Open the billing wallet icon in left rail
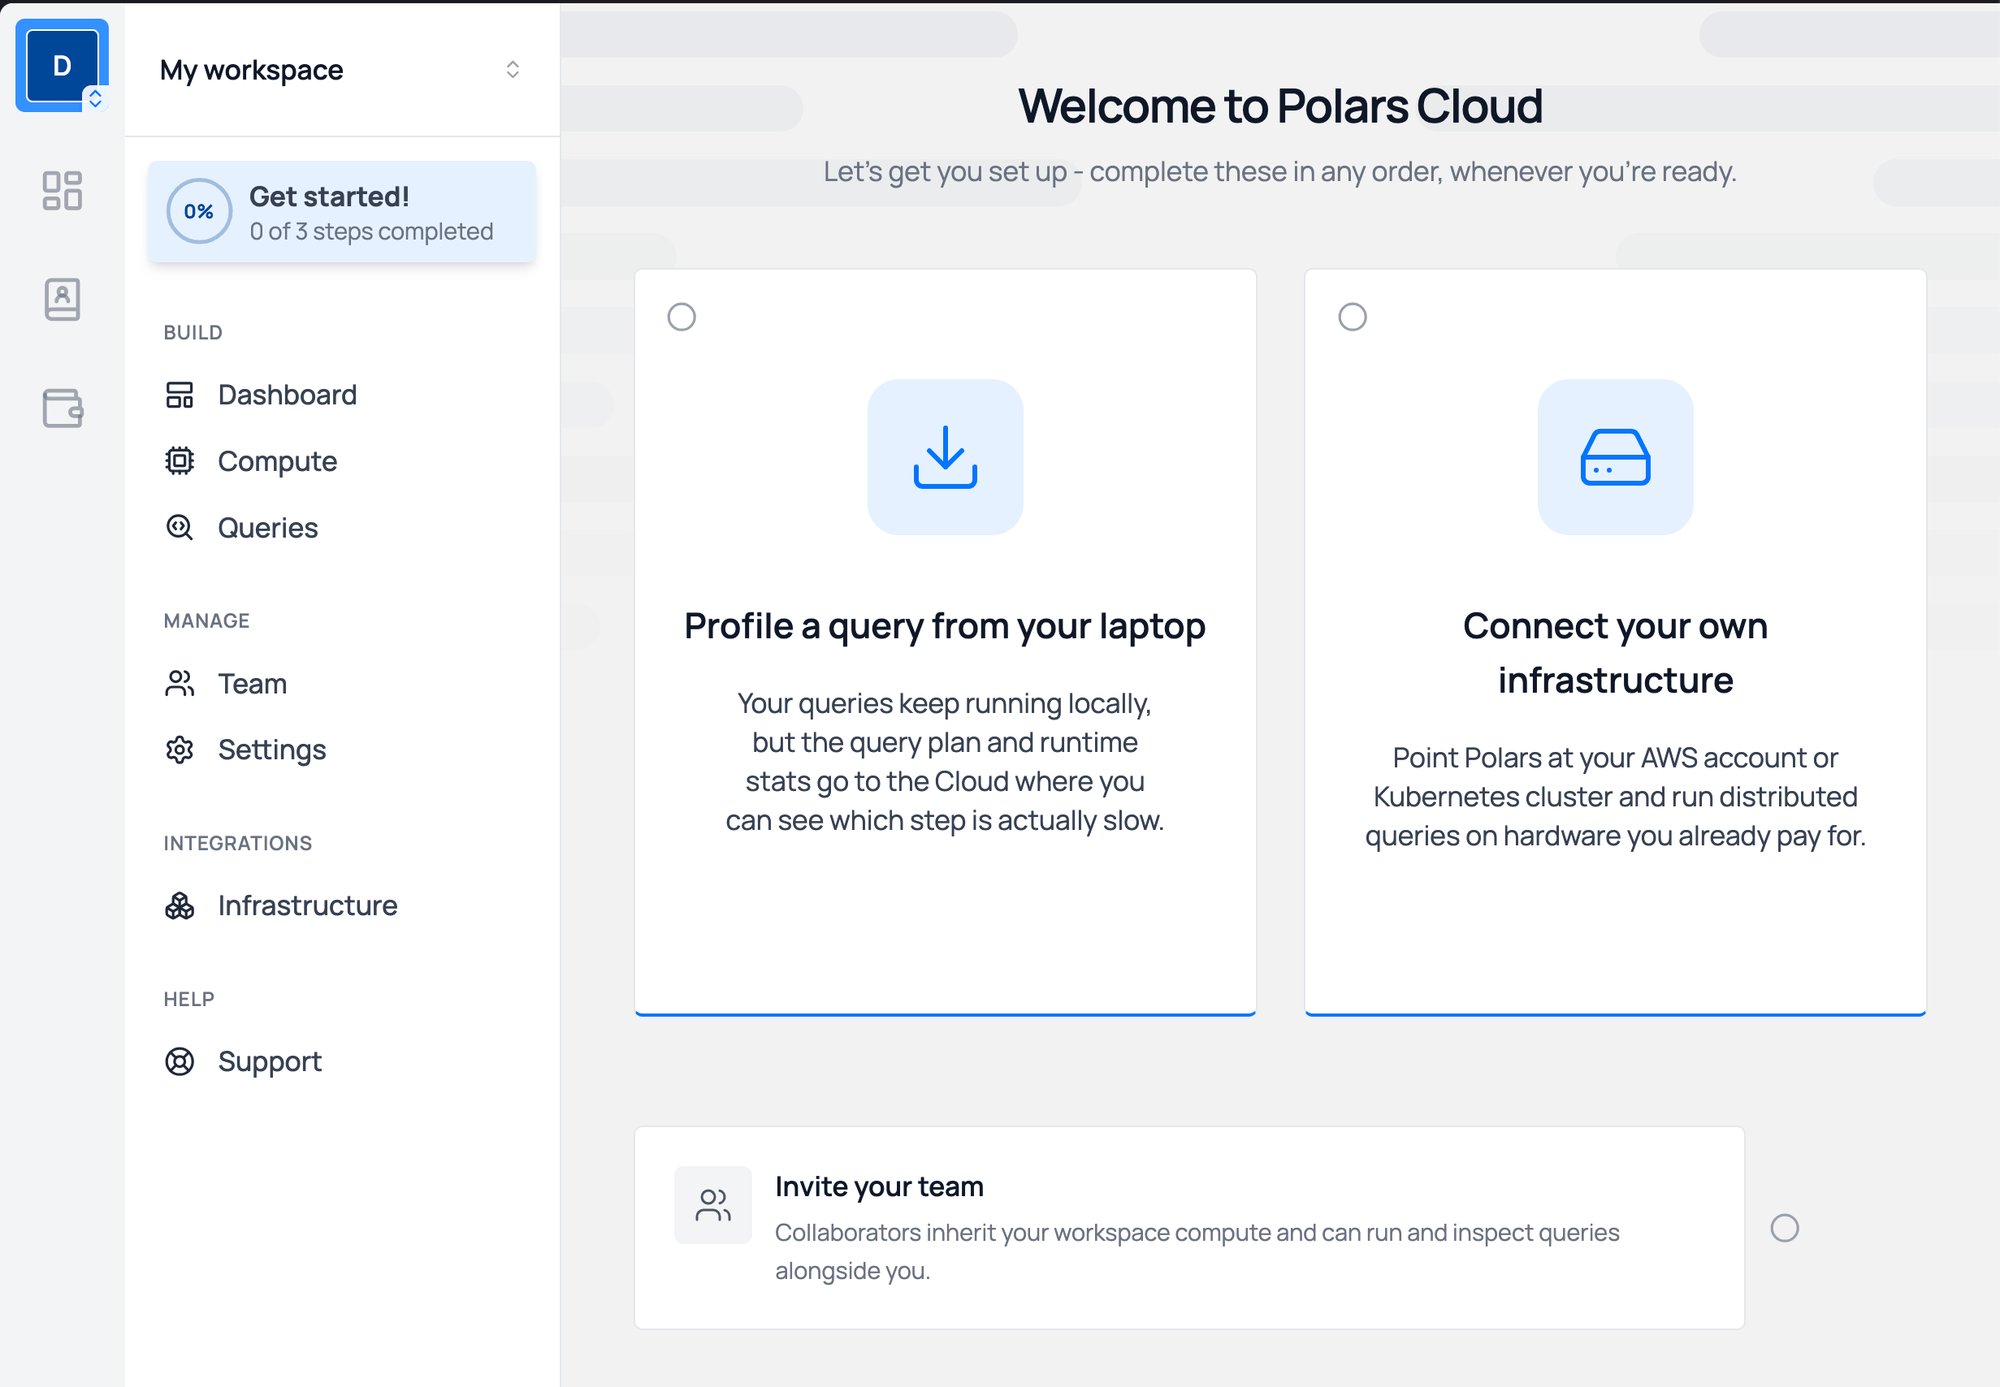This screenshot has width=2000, height=1387. click(x=62, y=408)
